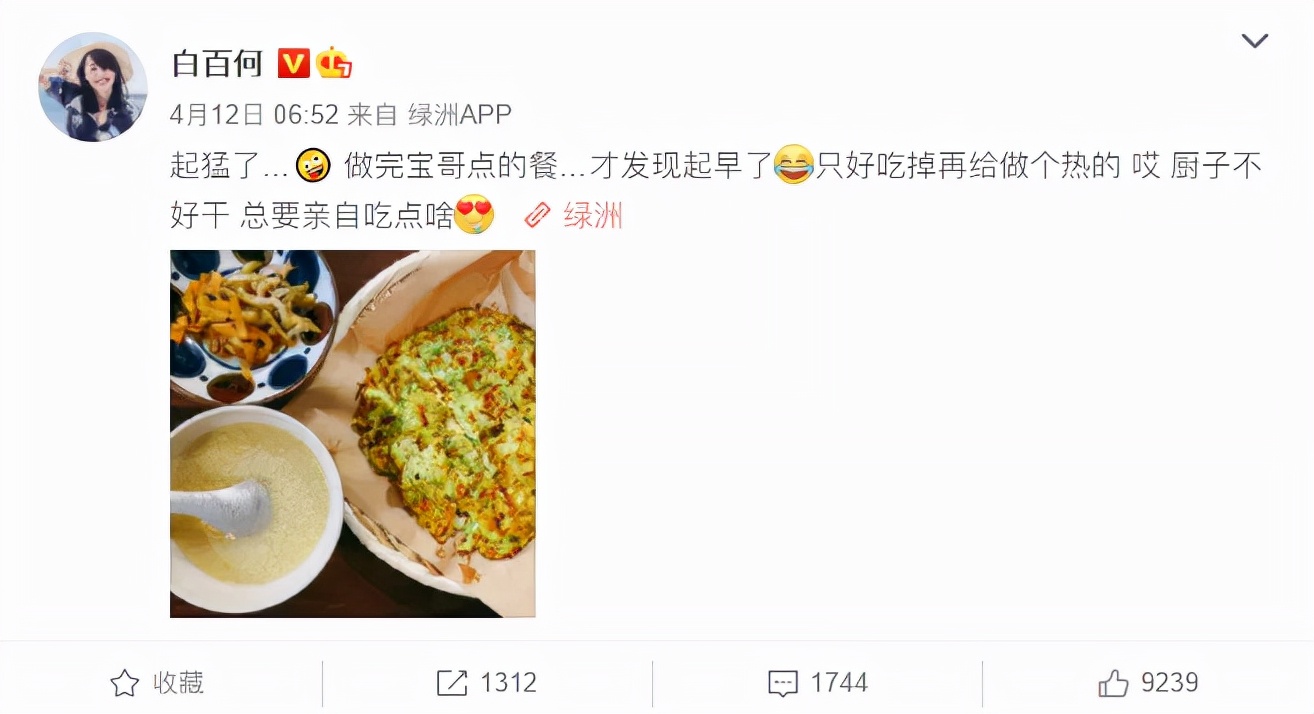Open 白百何 username link
The height and width of the screenshot is (714, 1314).
(x=217, y=64)
